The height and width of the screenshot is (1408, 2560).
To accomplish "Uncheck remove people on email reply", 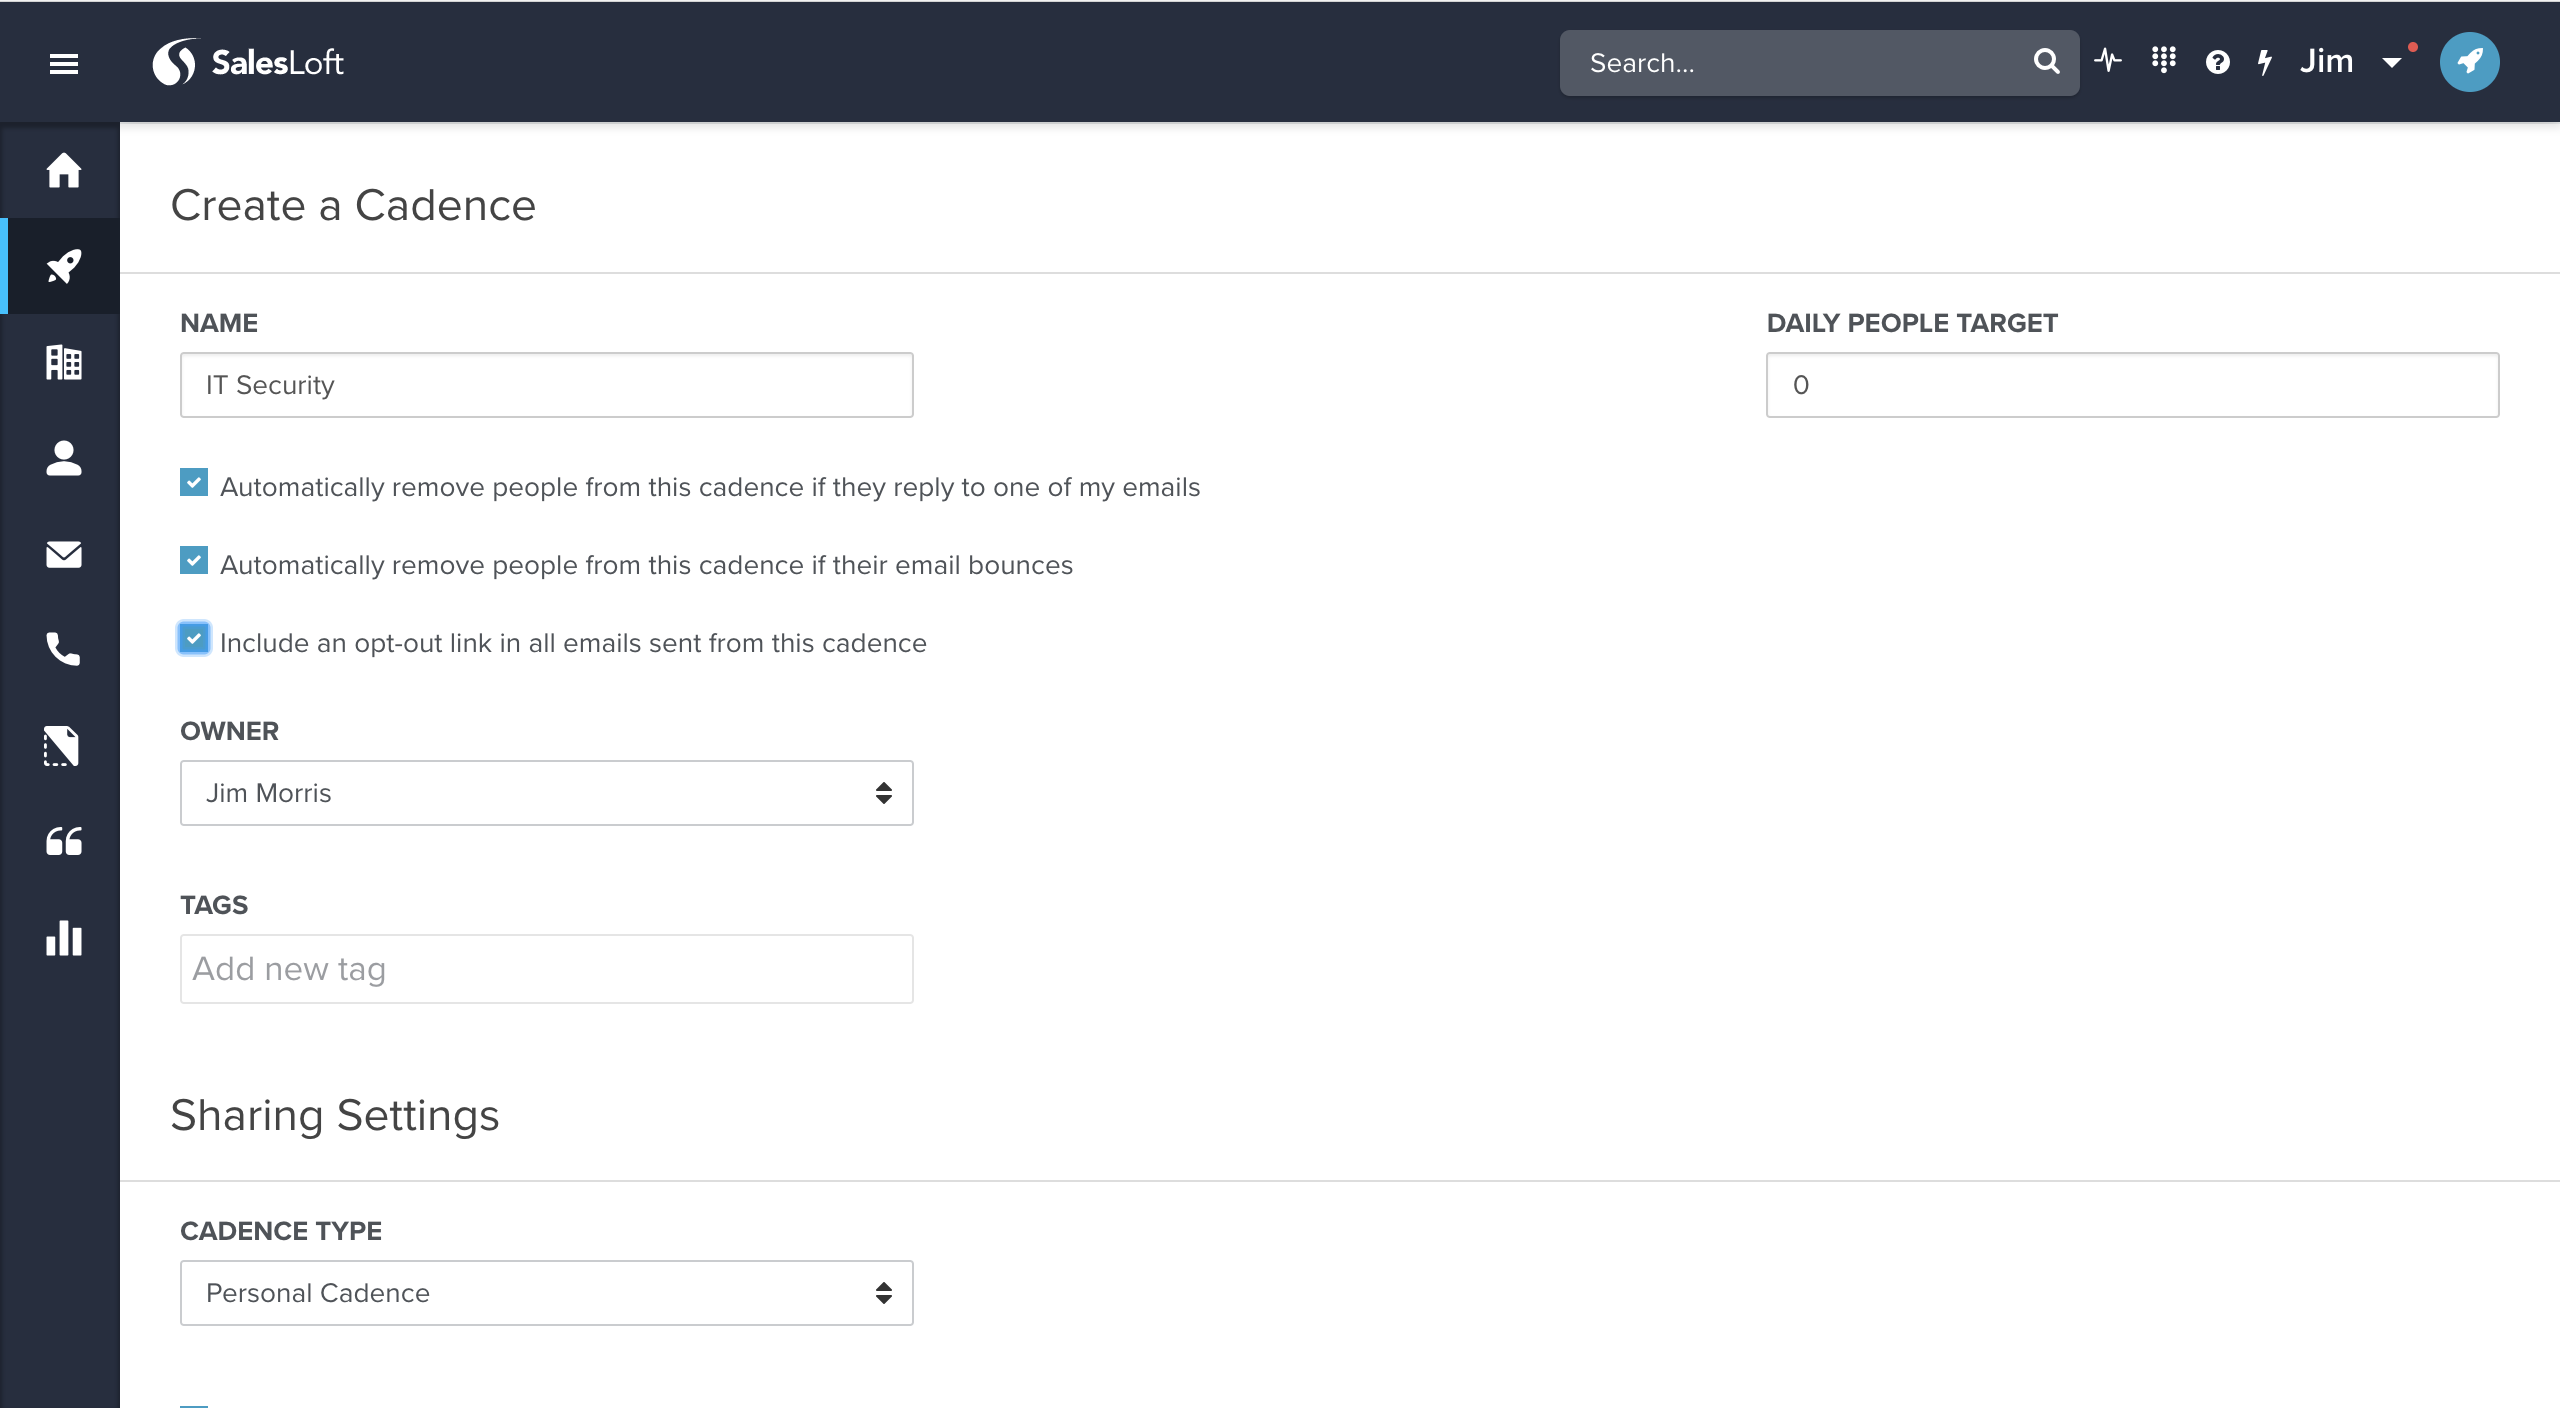I will click(194, 483).
